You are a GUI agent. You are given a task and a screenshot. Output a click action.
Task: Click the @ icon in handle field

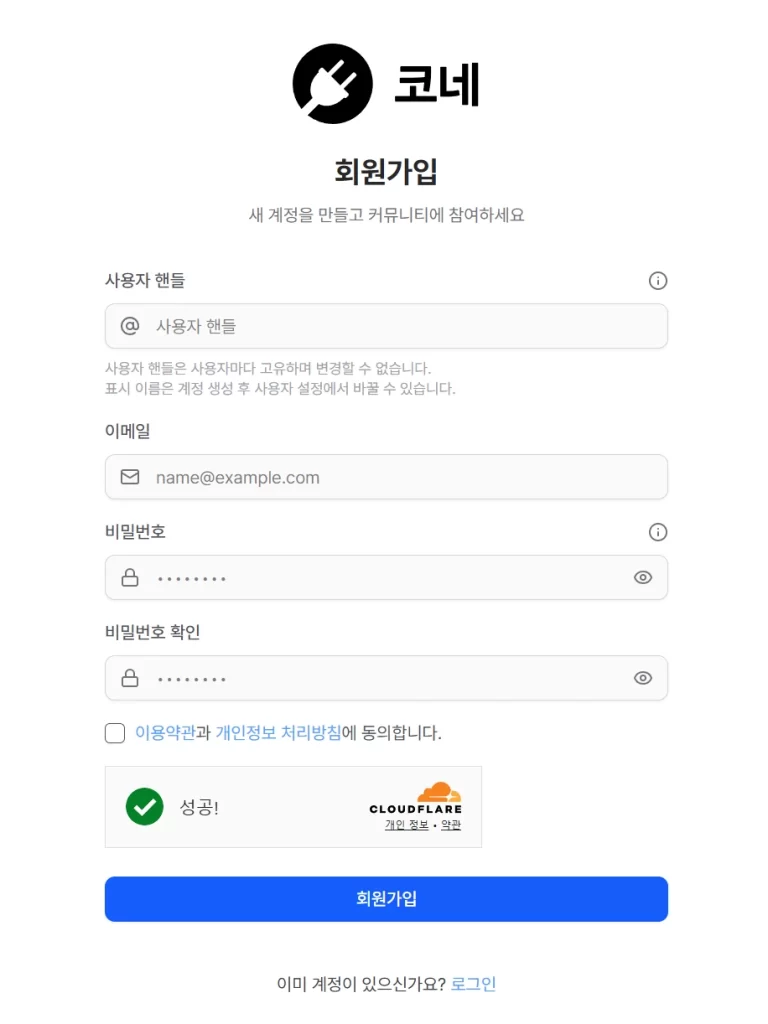(x=130, y=325)
